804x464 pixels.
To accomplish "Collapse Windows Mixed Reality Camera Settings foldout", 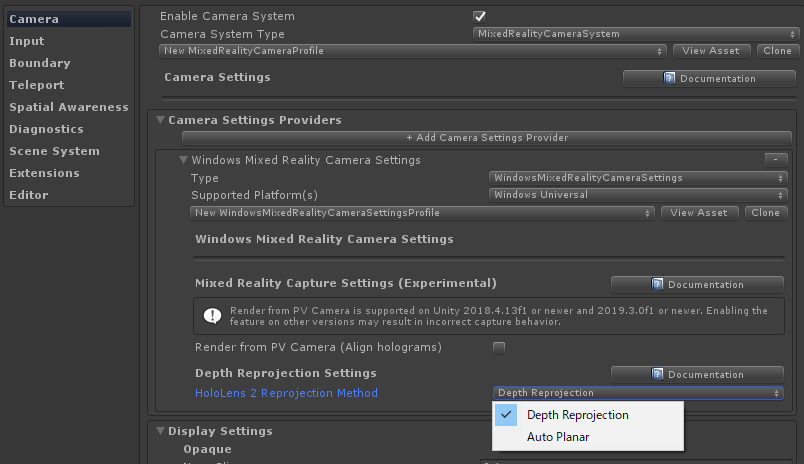I will pyautogui.click(x=184, y=160).
